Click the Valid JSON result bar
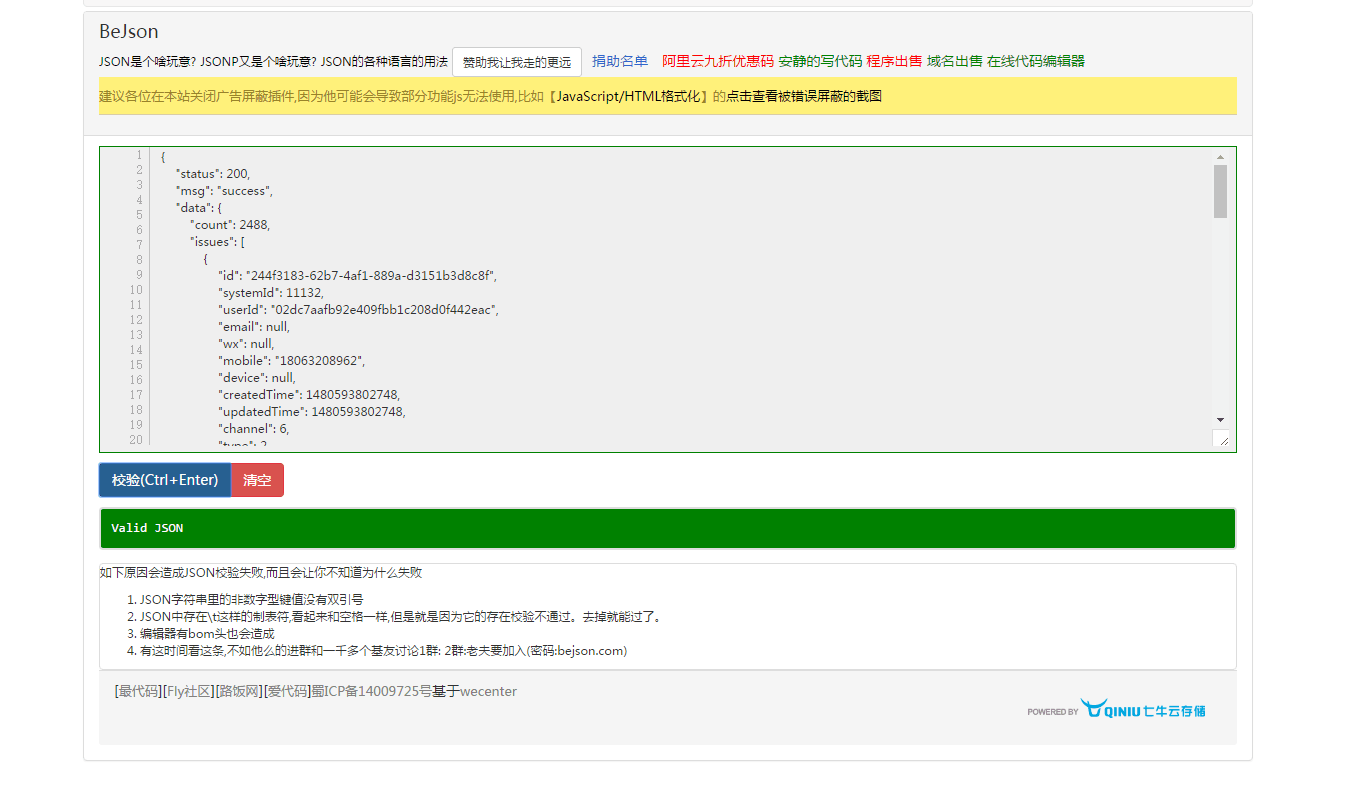The width and height of the screenshot is (1370, 811). [668, 528]
